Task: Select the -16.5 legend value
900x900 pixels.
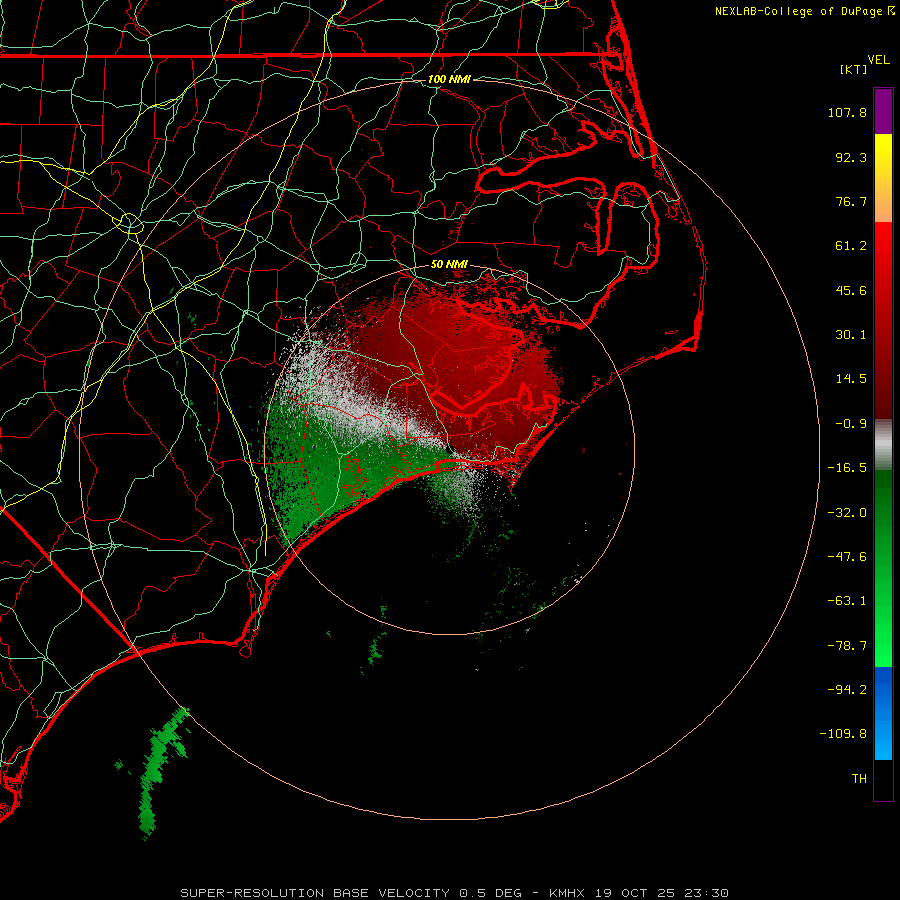Action: point(847,468)
